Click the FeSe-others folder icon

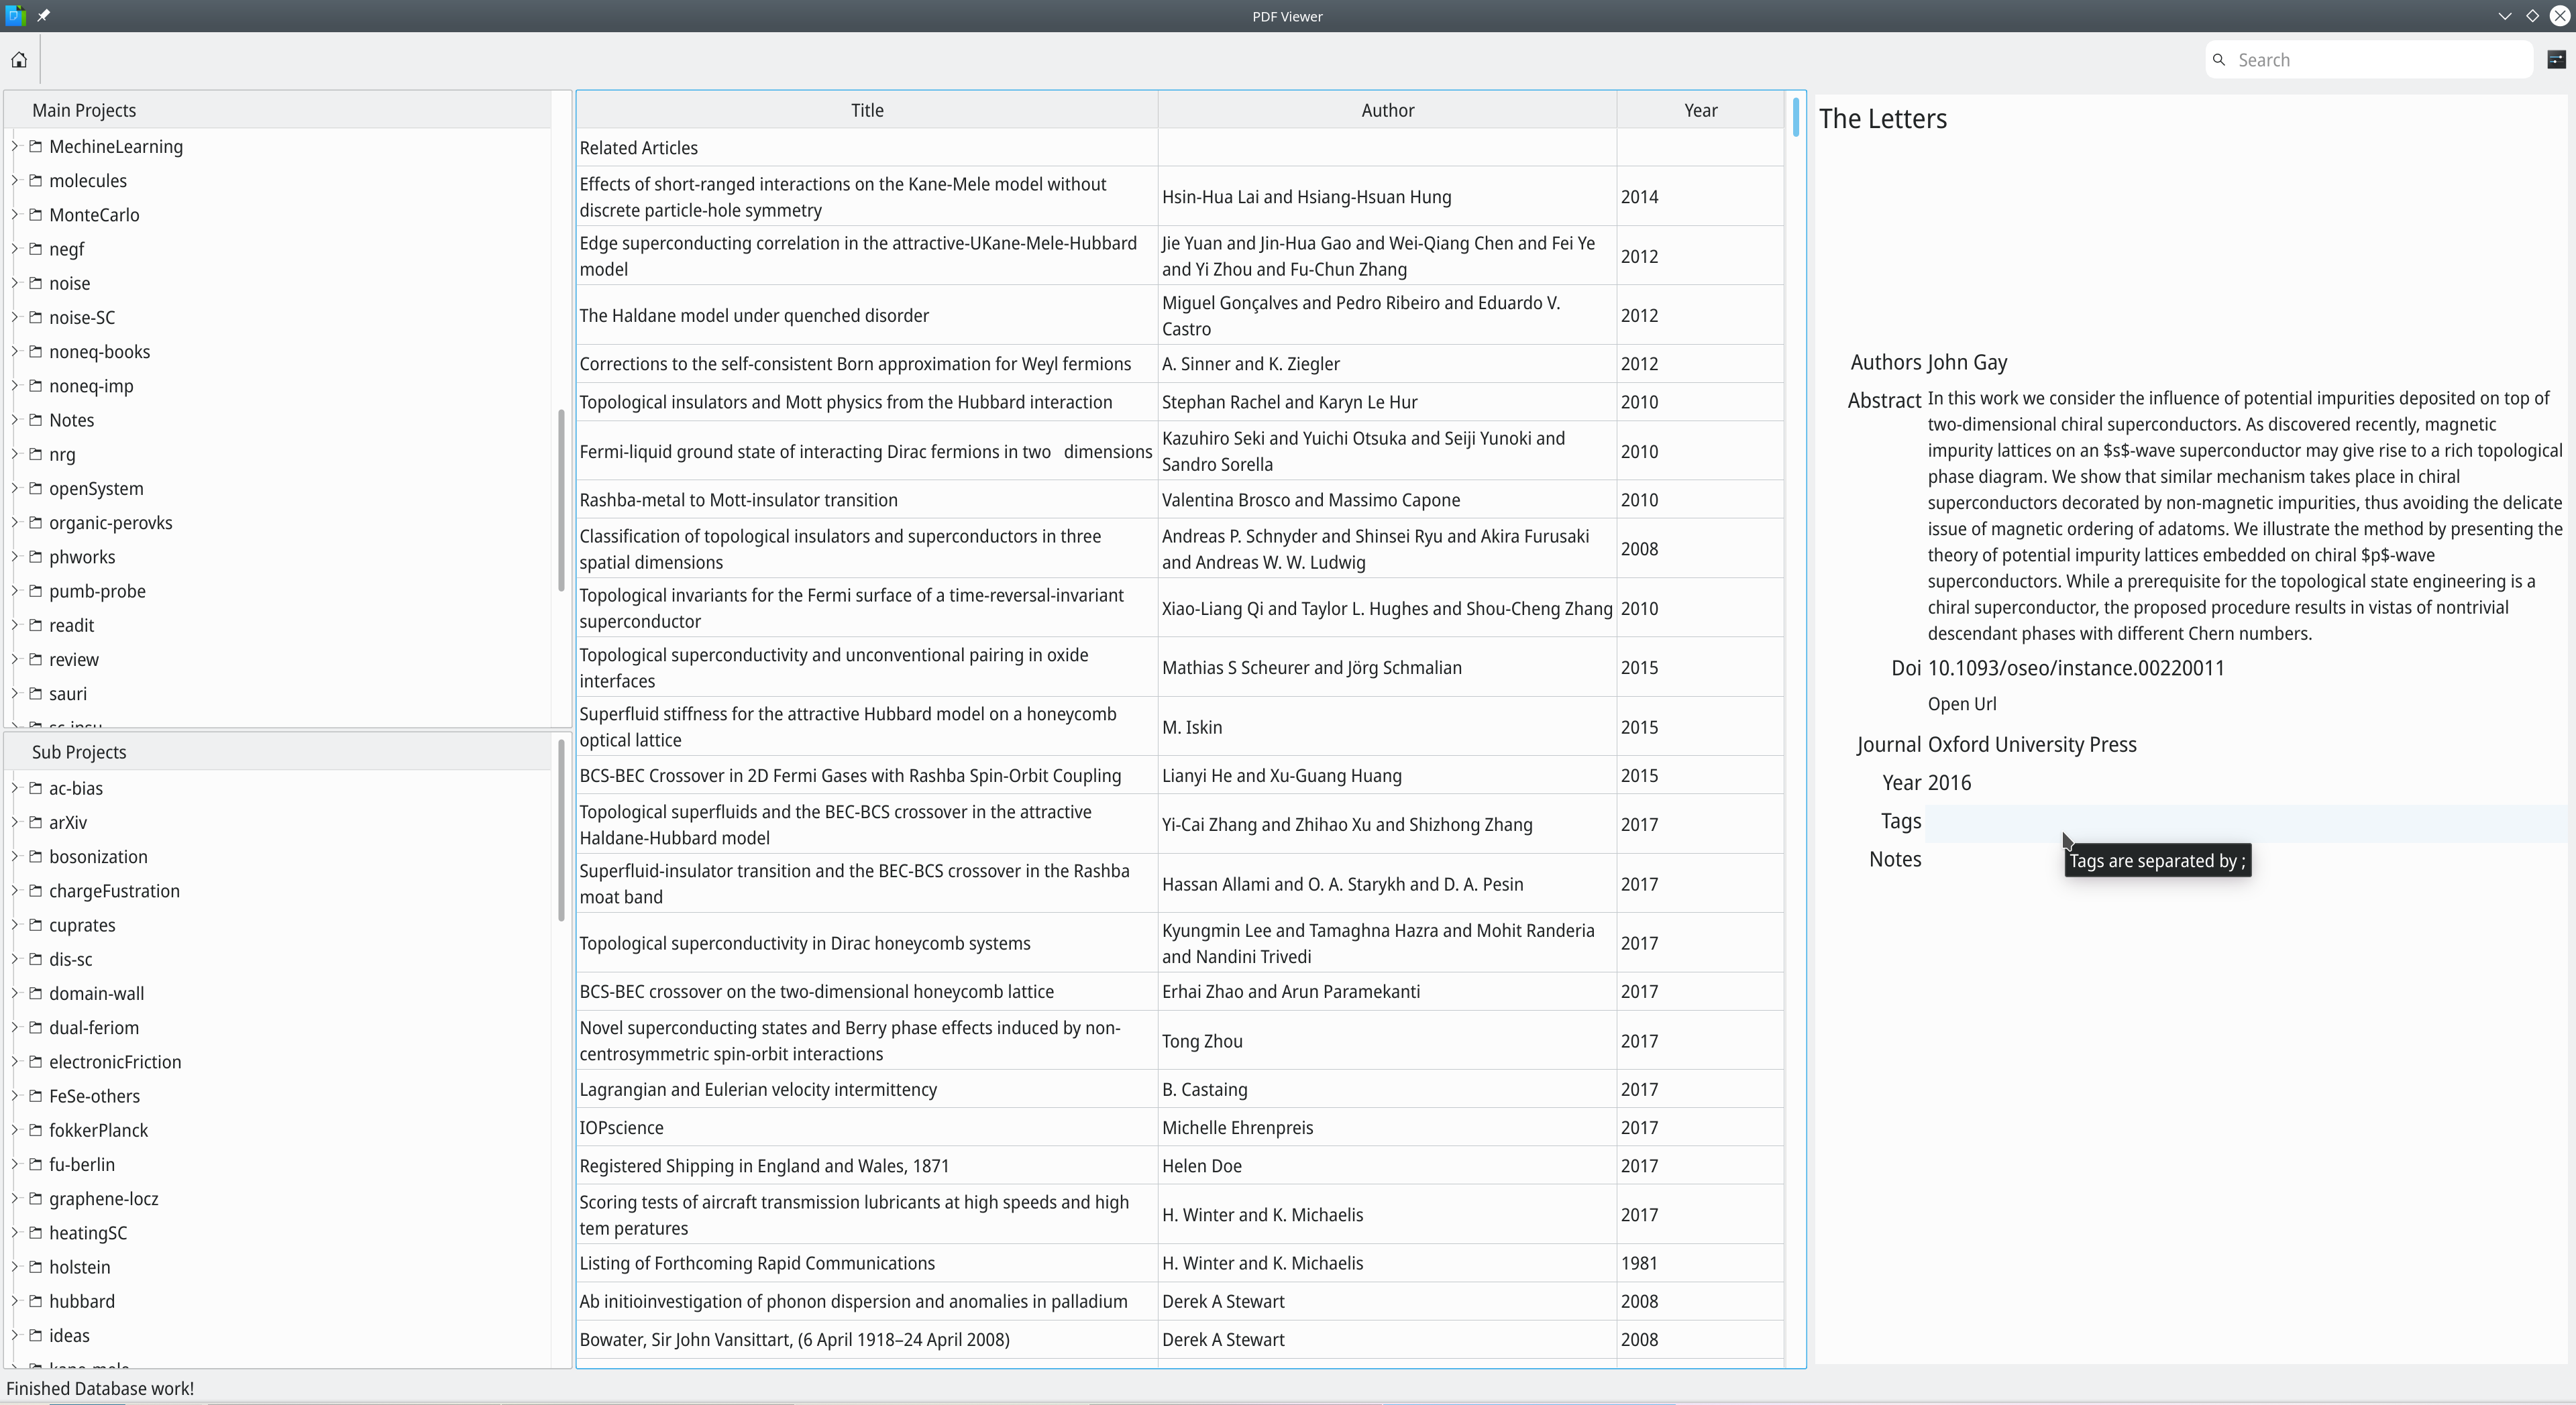(36, 1095)
